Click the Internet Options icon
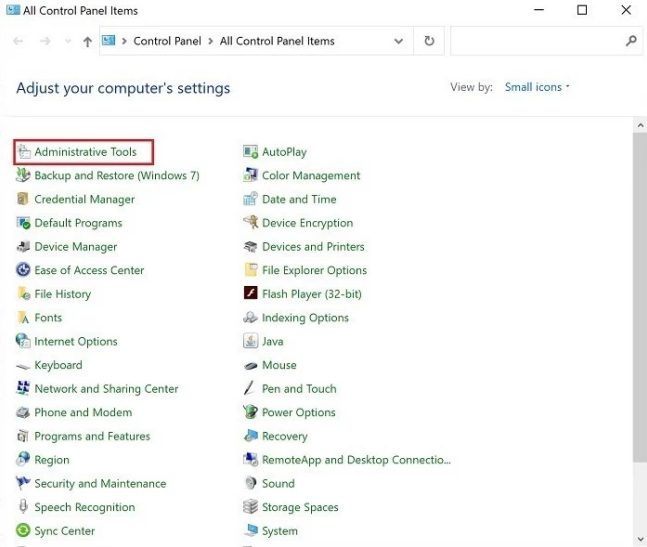Screen dimensions: 647x547 pos(23,341)
